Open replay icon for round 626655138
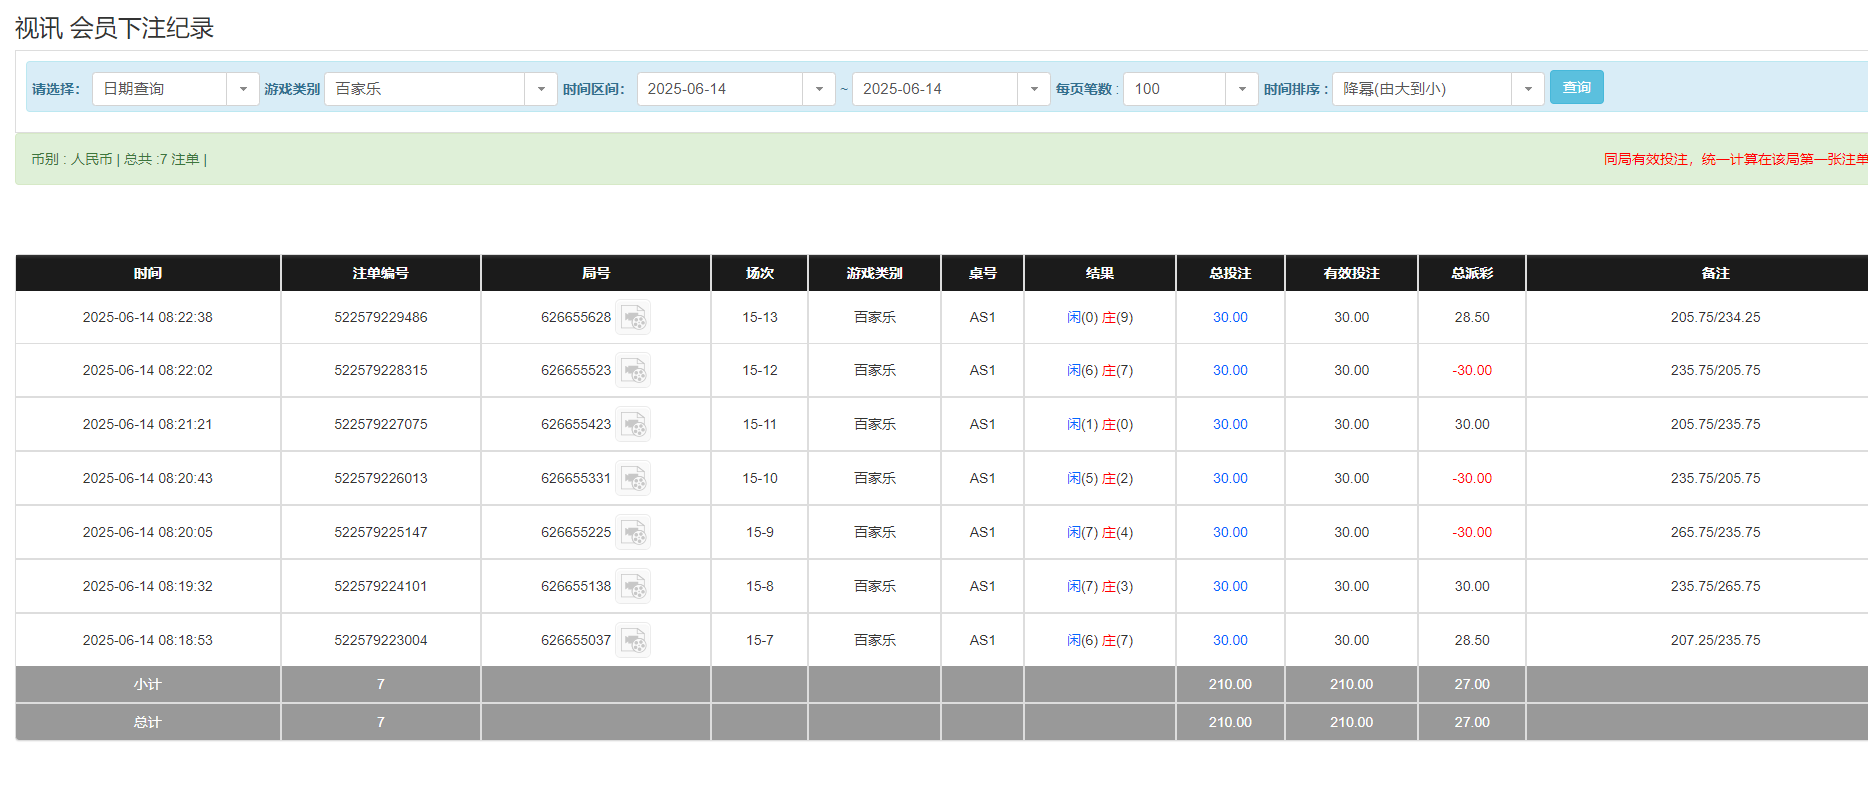Viewport: 1868px width, 804px height. [633, 587]
